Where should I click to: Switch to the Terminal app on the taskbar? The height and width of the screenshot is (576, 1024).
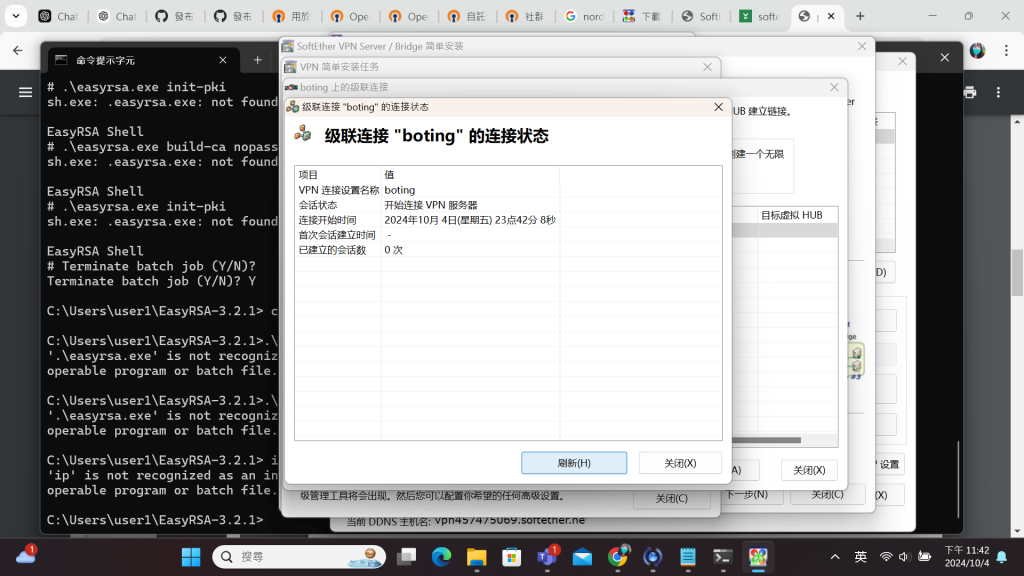(x=723, y=557)
